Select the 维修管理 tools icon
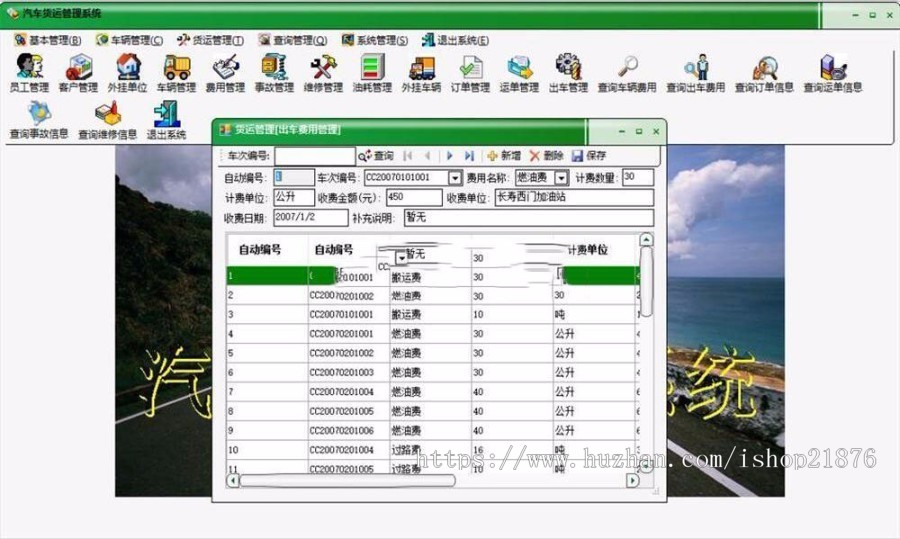Viewport: 900px width, 539px height. click(323, 67)
